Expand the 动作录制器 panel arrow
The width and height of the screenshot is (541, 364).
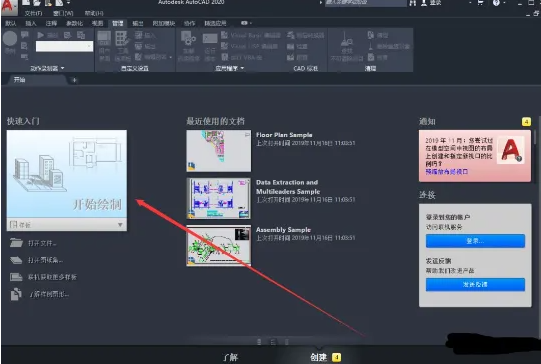(x=62, y=68)
